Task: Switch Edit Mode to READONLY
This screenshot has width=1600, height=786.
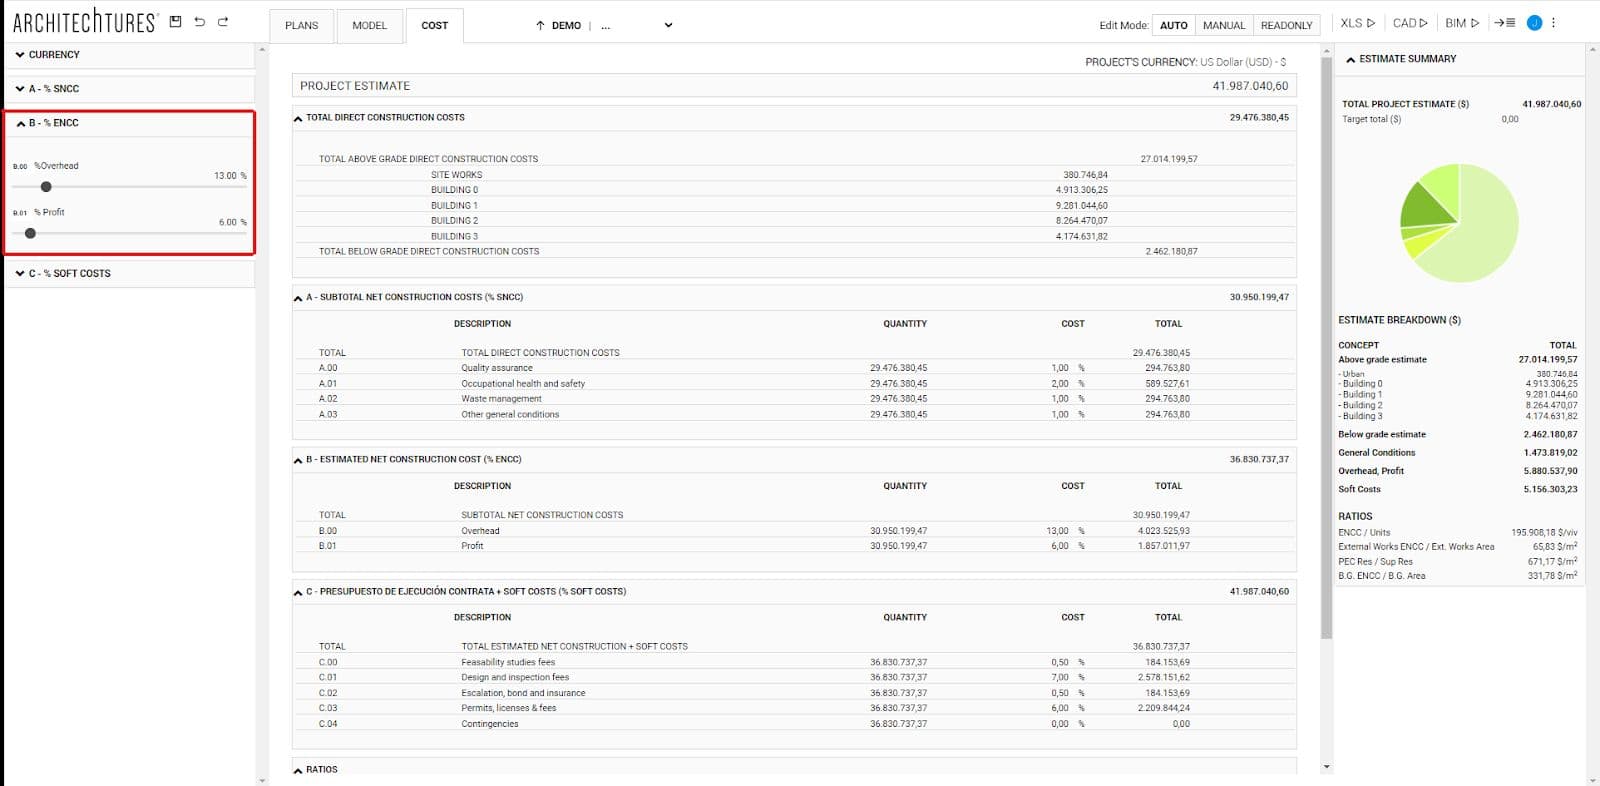Action: click(x=1286, y=25)
